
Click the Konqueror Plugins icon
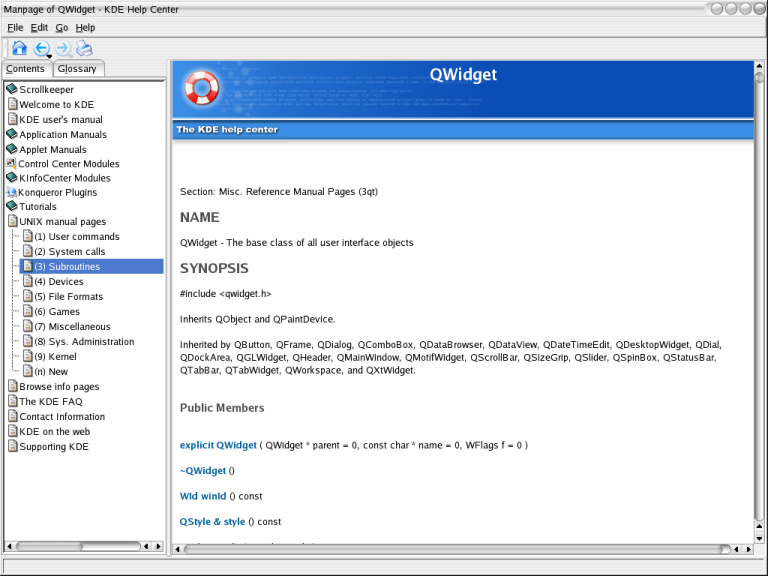pos(11,192)
